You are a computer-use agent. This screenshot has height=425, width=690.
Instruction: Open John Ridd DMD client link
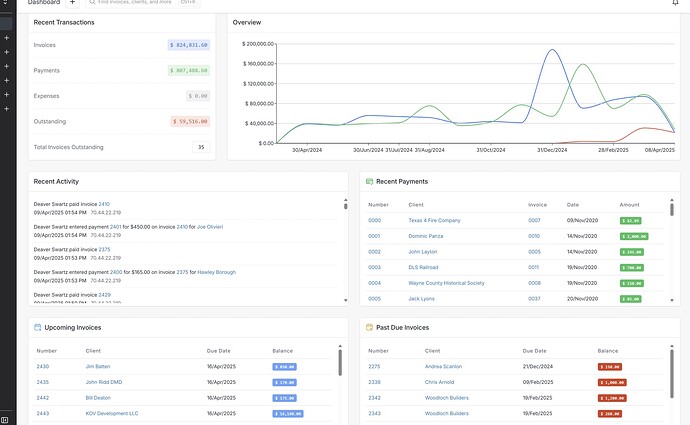tap(104, 382)
